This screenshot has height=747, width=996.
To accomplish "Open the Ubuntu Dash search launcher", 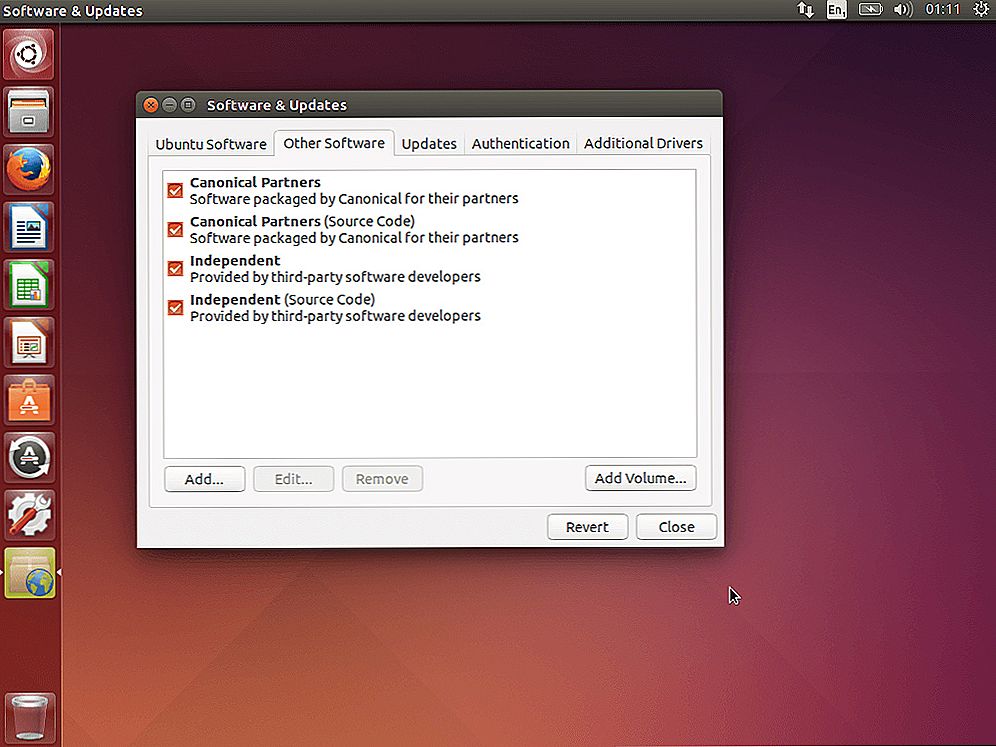I will [x=29, y=55].
